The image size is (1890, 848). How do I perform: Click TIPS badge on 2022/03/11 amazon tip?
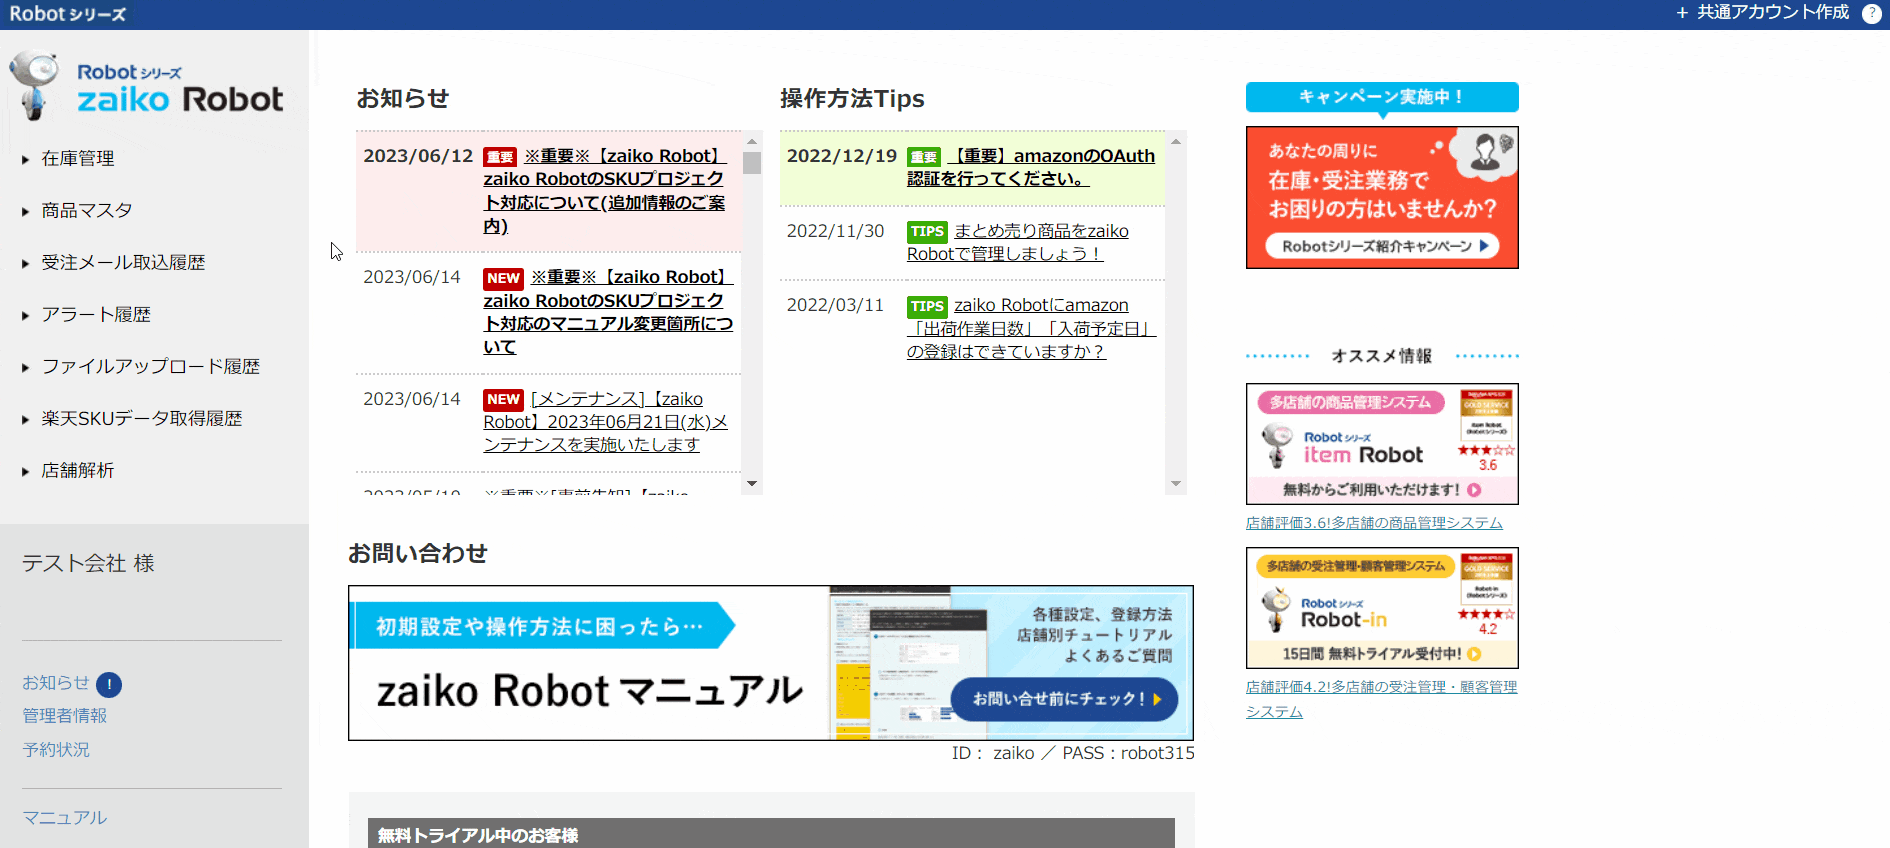pyautogui.click(x=927, y=306)
